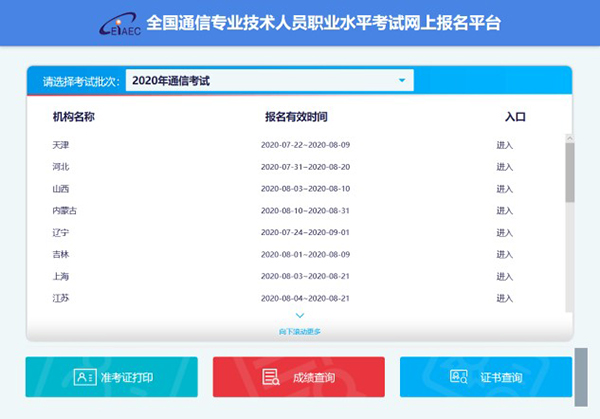Click the date 2020-08-03~2020-08-10
The width and height of the screenshot is (600, 419).
[305, 189]
